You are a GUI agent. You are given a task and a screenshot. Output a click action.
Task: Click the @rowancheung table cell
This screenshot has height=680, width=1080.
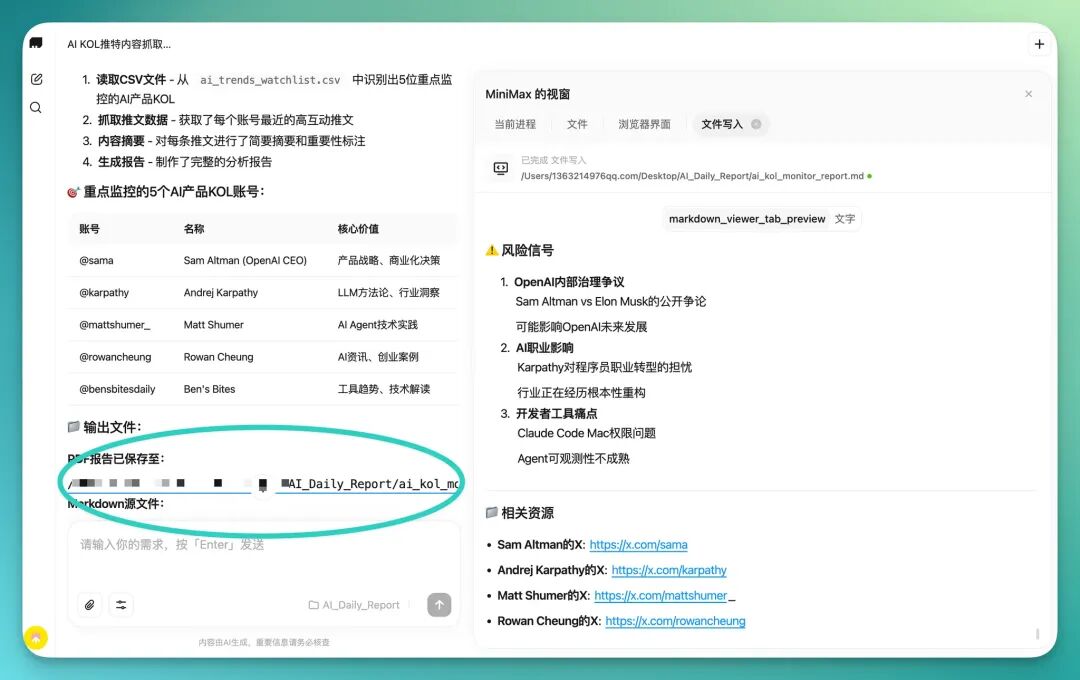(115, 358)
